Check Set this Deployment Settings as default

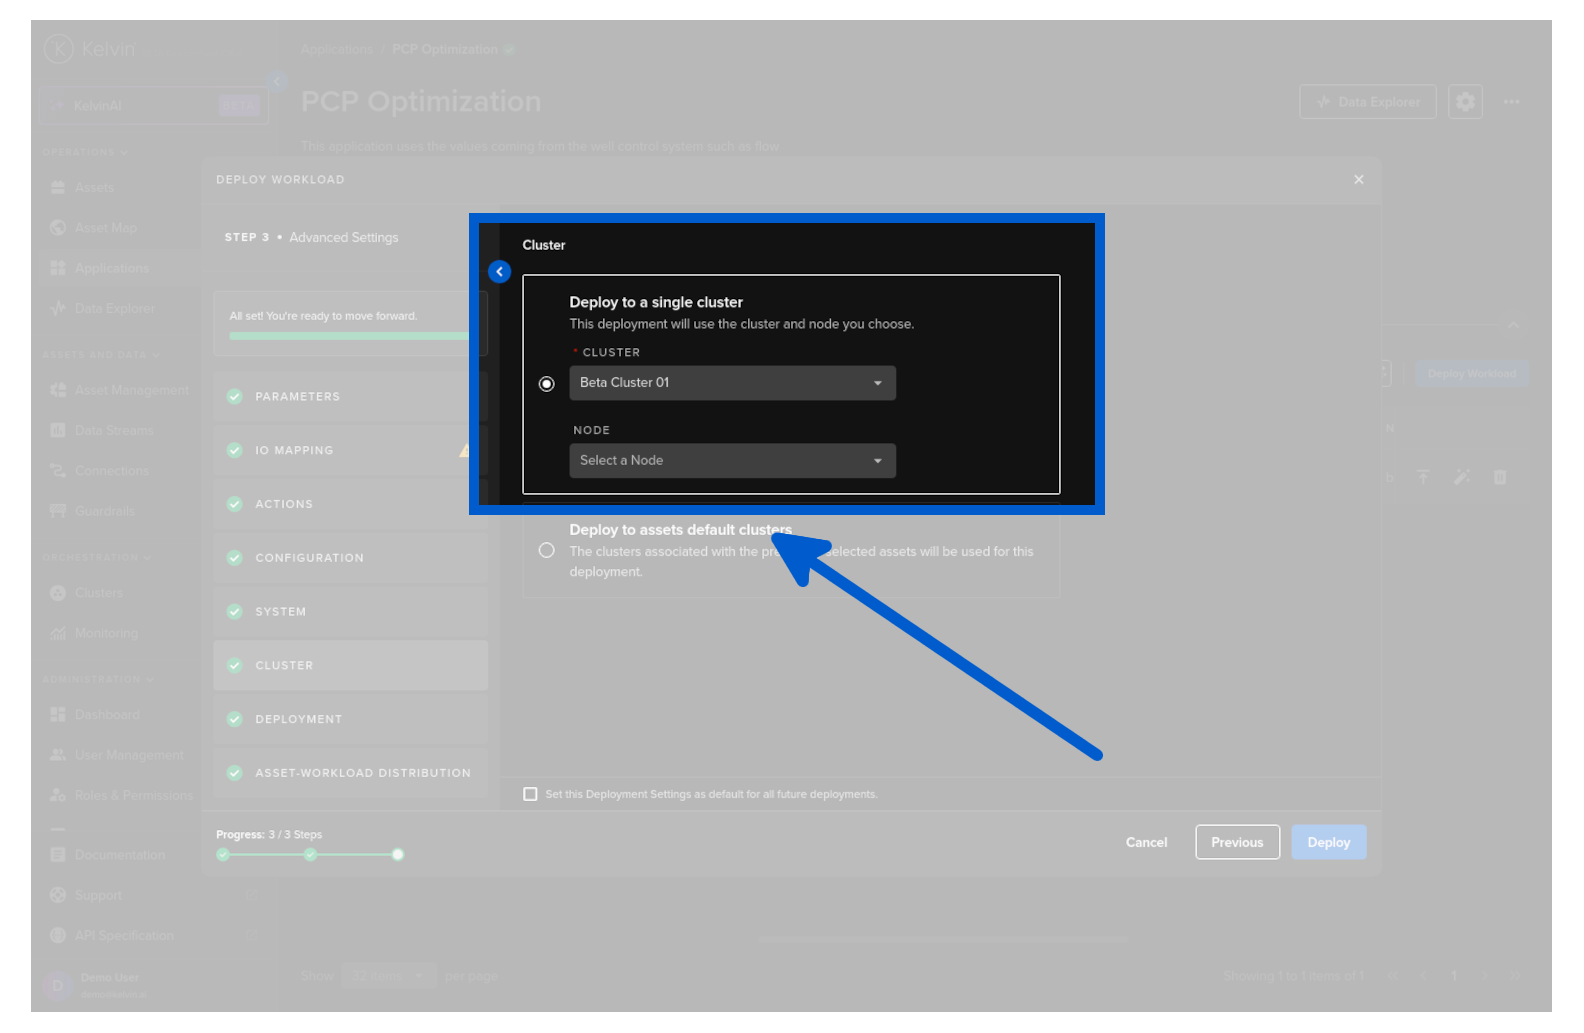pos(530,794)
